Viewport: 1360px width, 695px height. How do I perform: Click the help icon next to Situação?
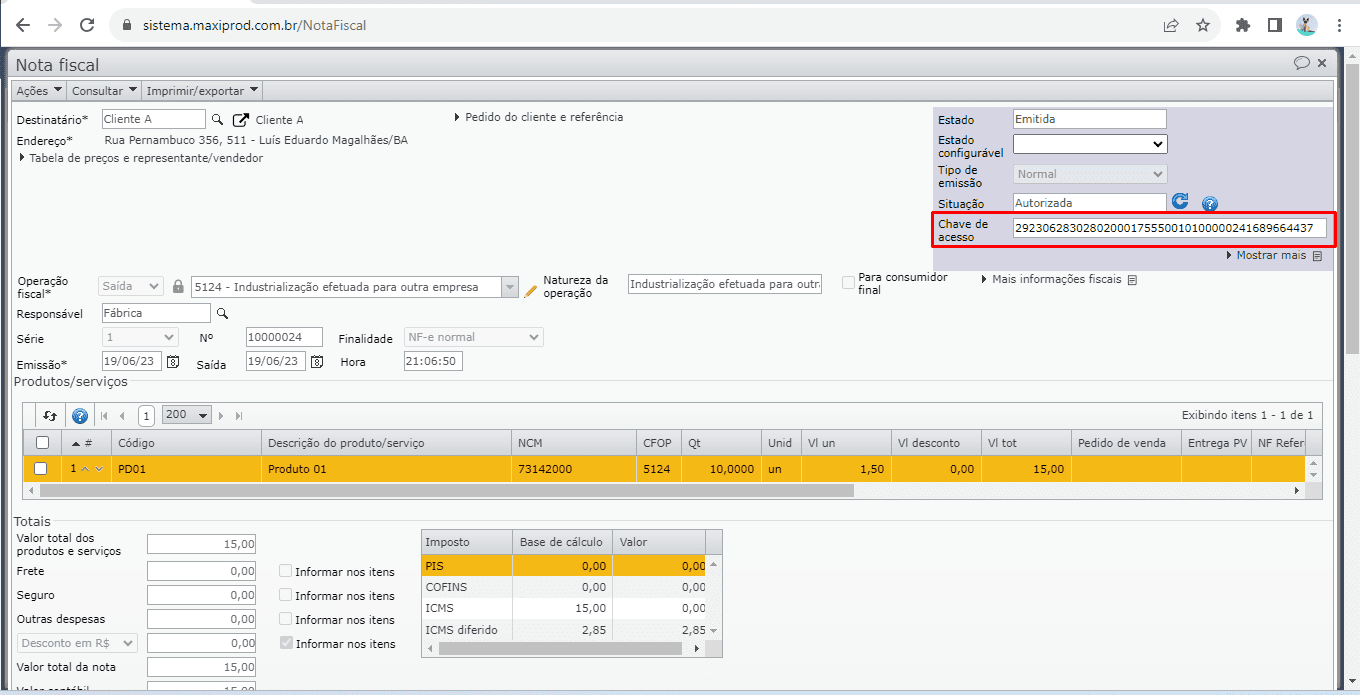tap(1209, 204)
